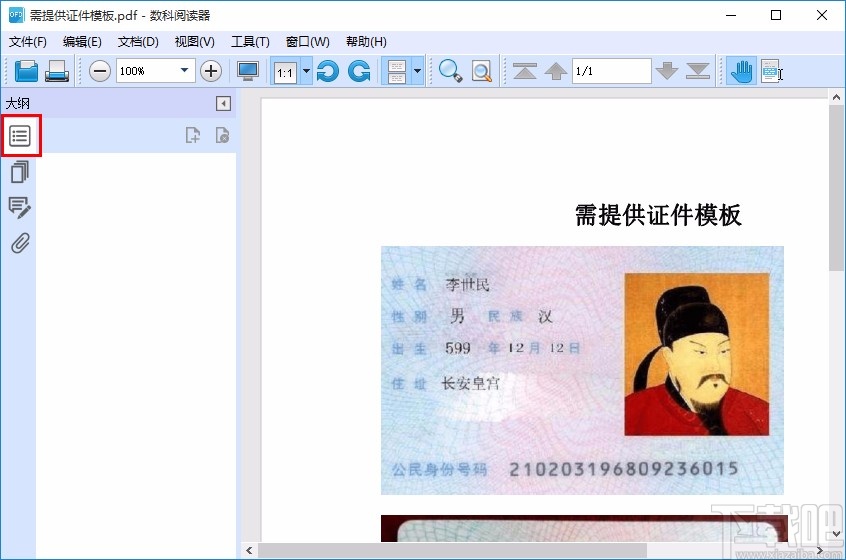This screenshot has width=846, height=560.
Task: Open the 窗口(W) menu
Action: tap(308, 42)
